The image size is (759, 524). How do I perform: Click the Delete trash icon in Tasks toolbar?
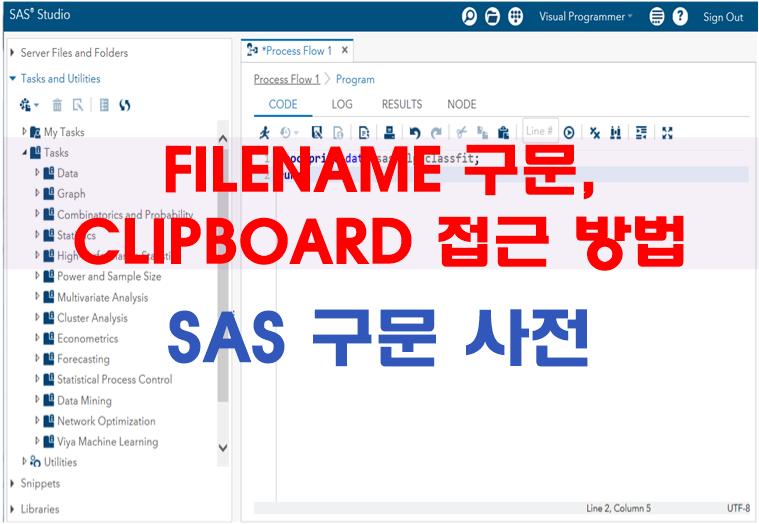(57, 105)
